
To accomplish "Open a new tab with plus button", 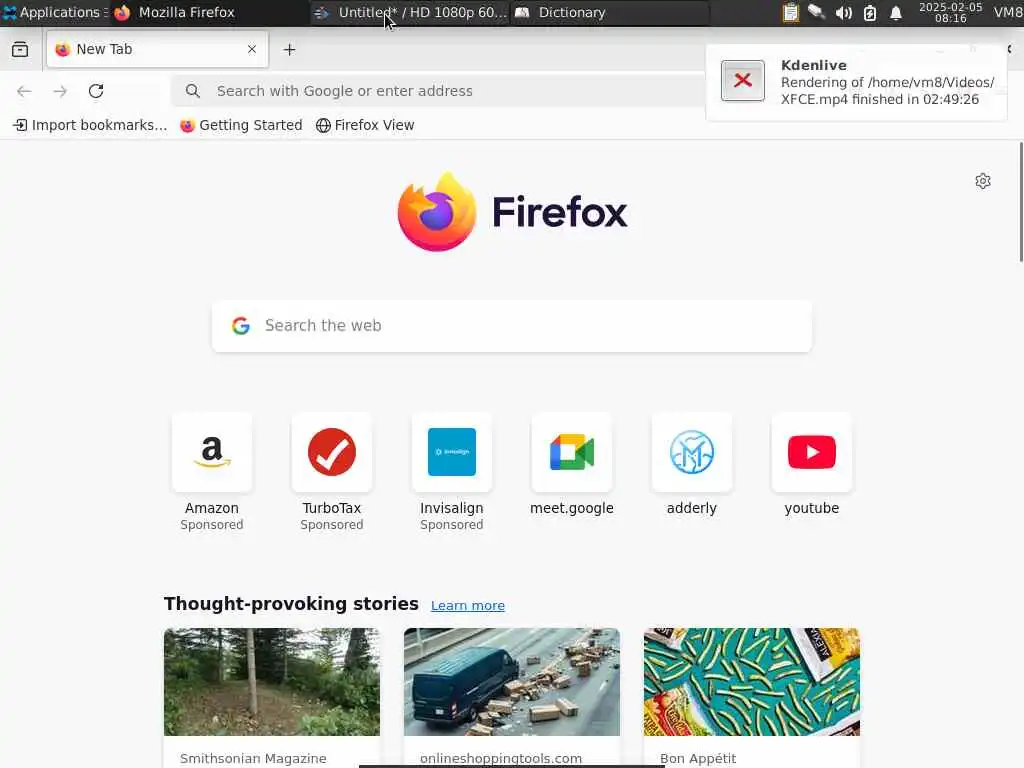I will tap(289, 50).
